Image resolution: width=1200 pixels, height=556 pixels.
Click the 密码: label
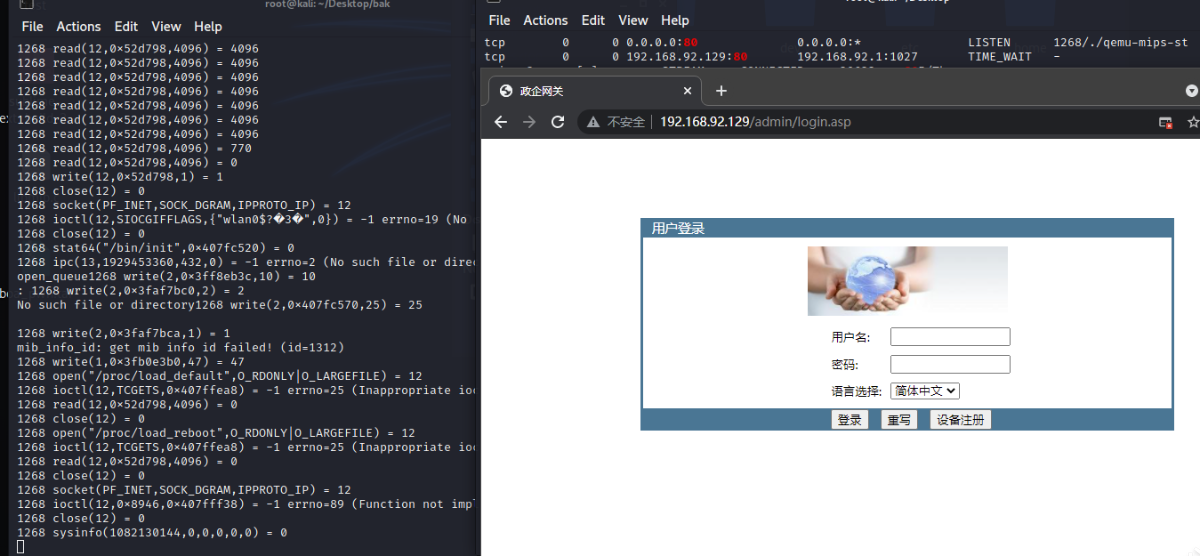tap(845, 365)
